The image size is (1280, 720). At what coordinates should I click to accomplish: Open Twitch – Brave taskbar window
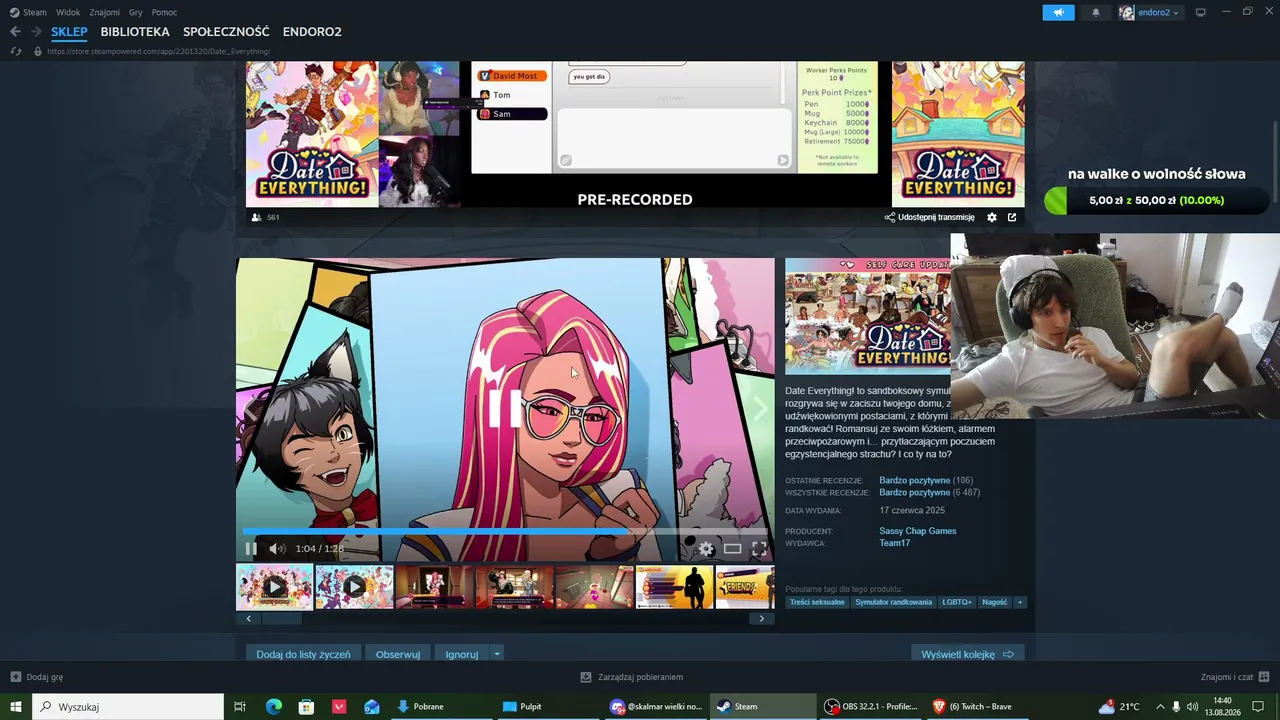(976, 707)
